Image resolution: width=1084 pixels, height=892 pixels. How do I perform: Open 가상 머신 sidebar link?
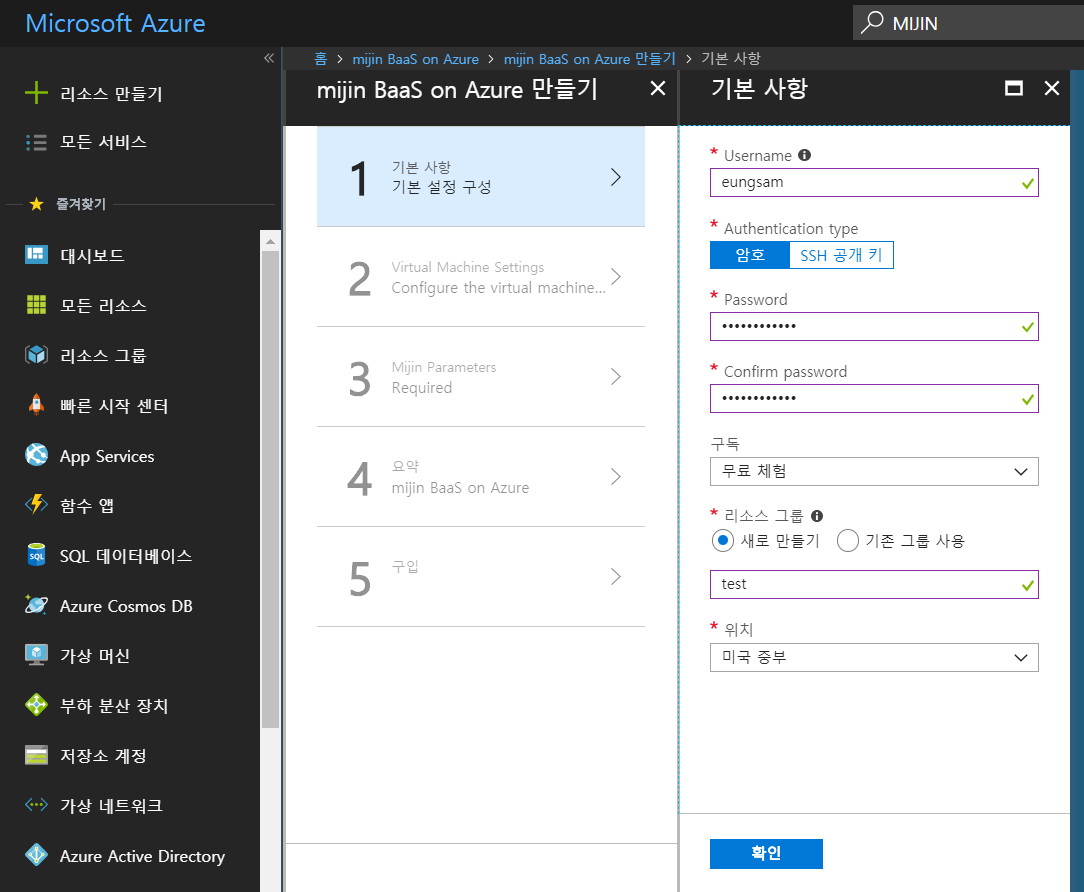click(95, 656)
